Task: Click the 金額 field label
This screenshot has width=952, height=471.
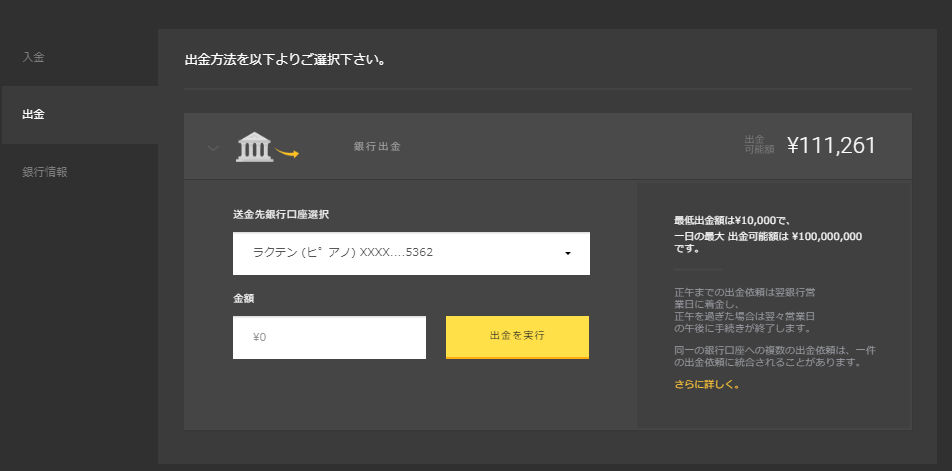Action: 243,299
